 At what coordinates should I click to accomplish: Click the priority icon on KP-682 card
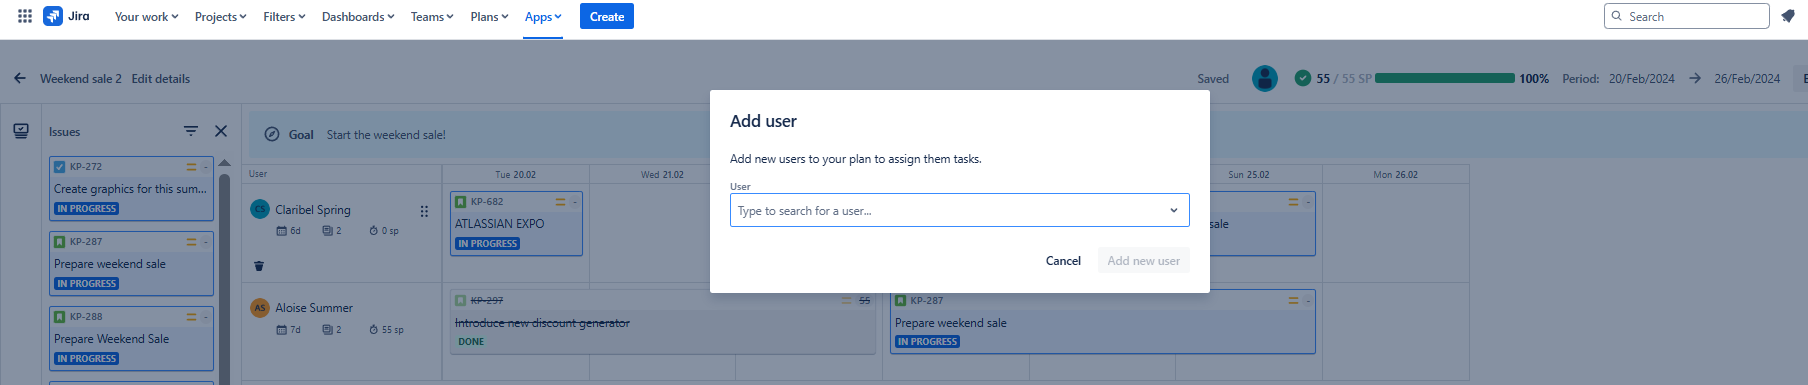click(x=560, y=202)
